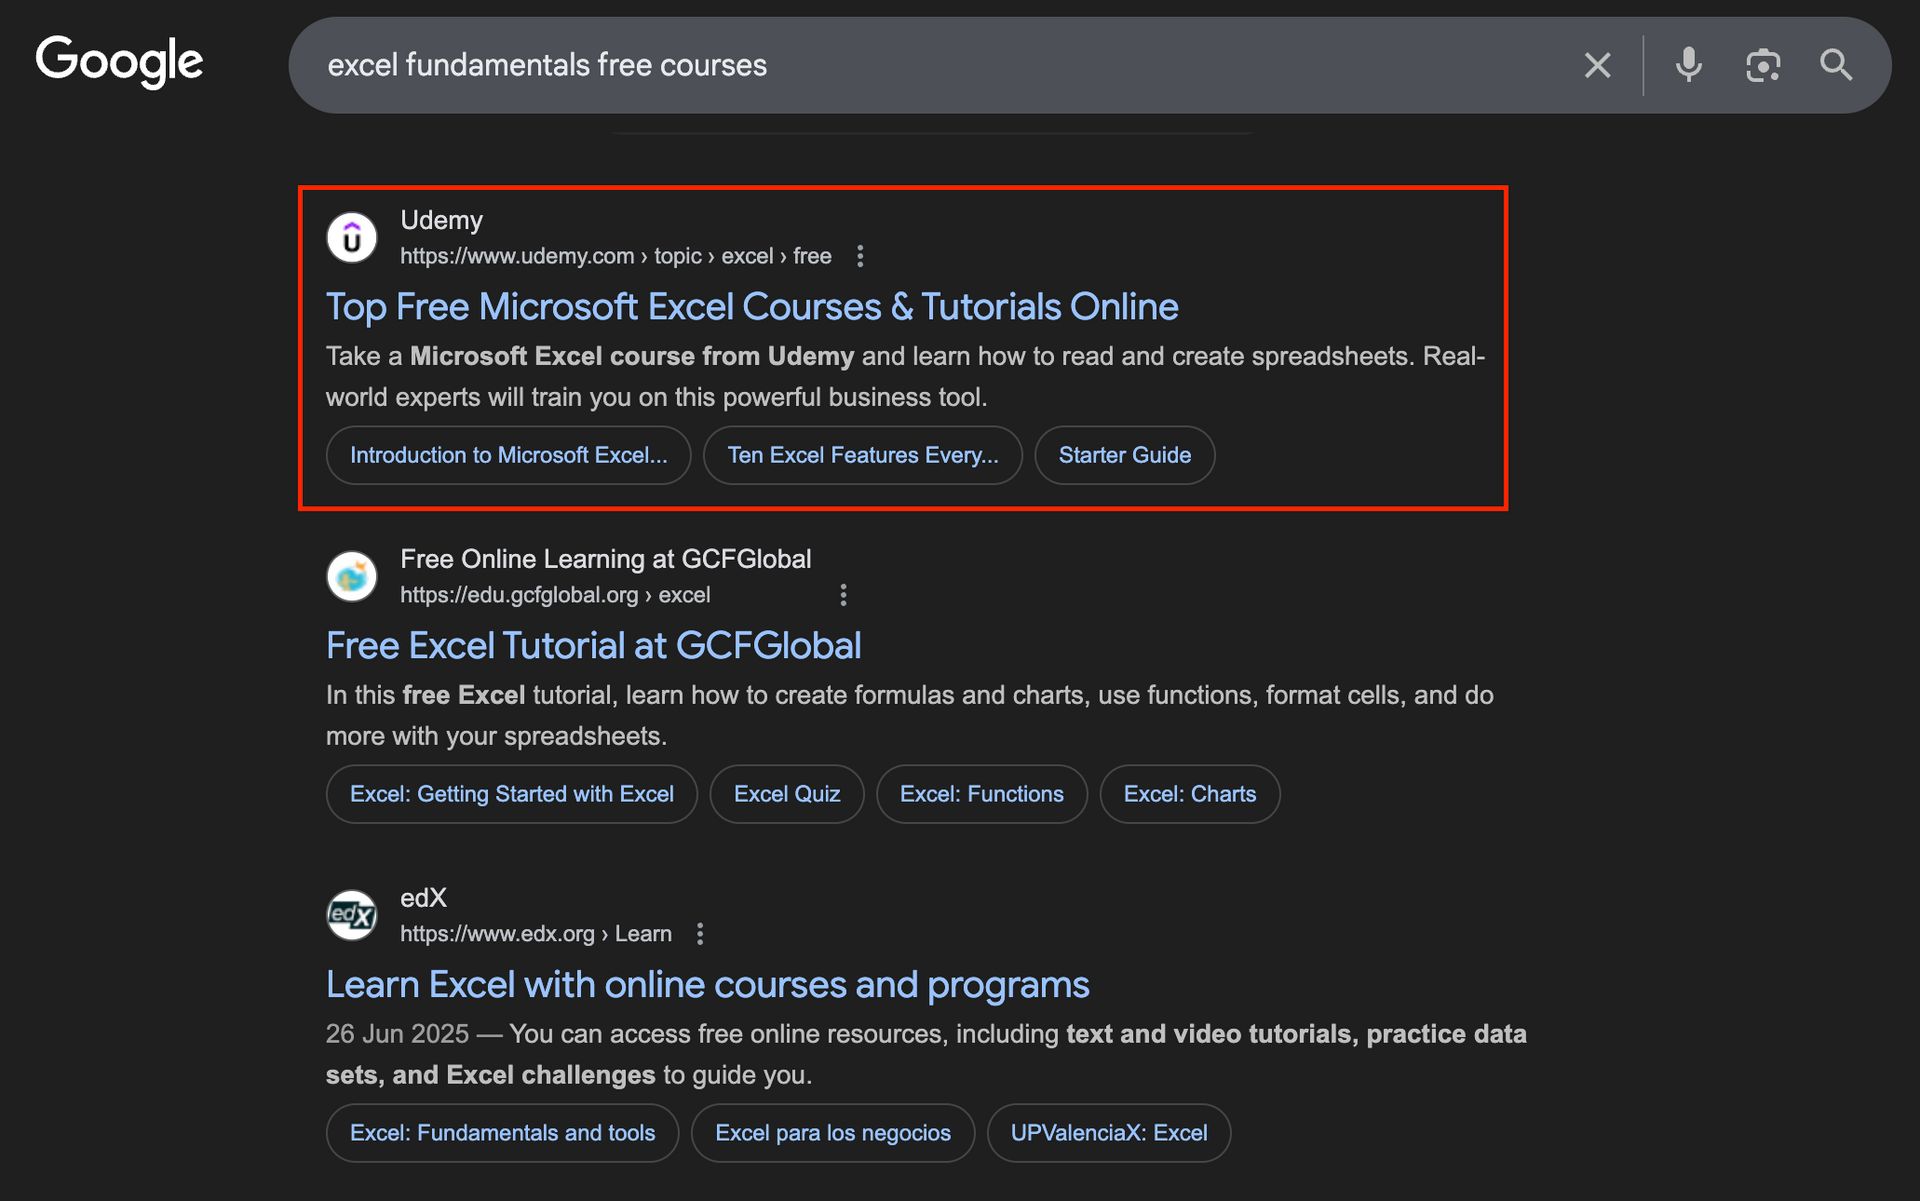Click the Udemy favicon icon
This screenshot has width=1920, height=1201.
tap(352, 238)
